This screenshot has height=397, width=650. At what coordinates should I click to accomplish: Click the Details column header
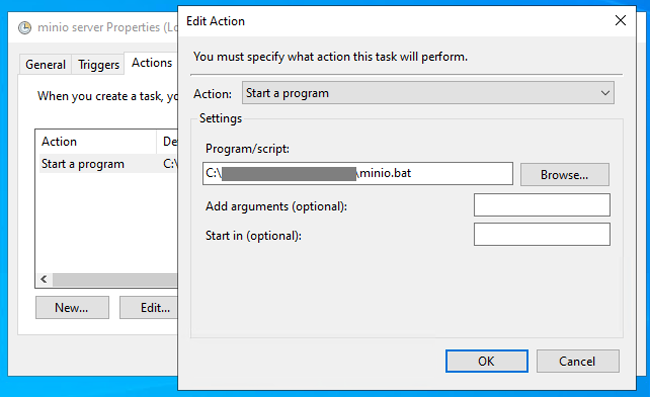point(168,142)
